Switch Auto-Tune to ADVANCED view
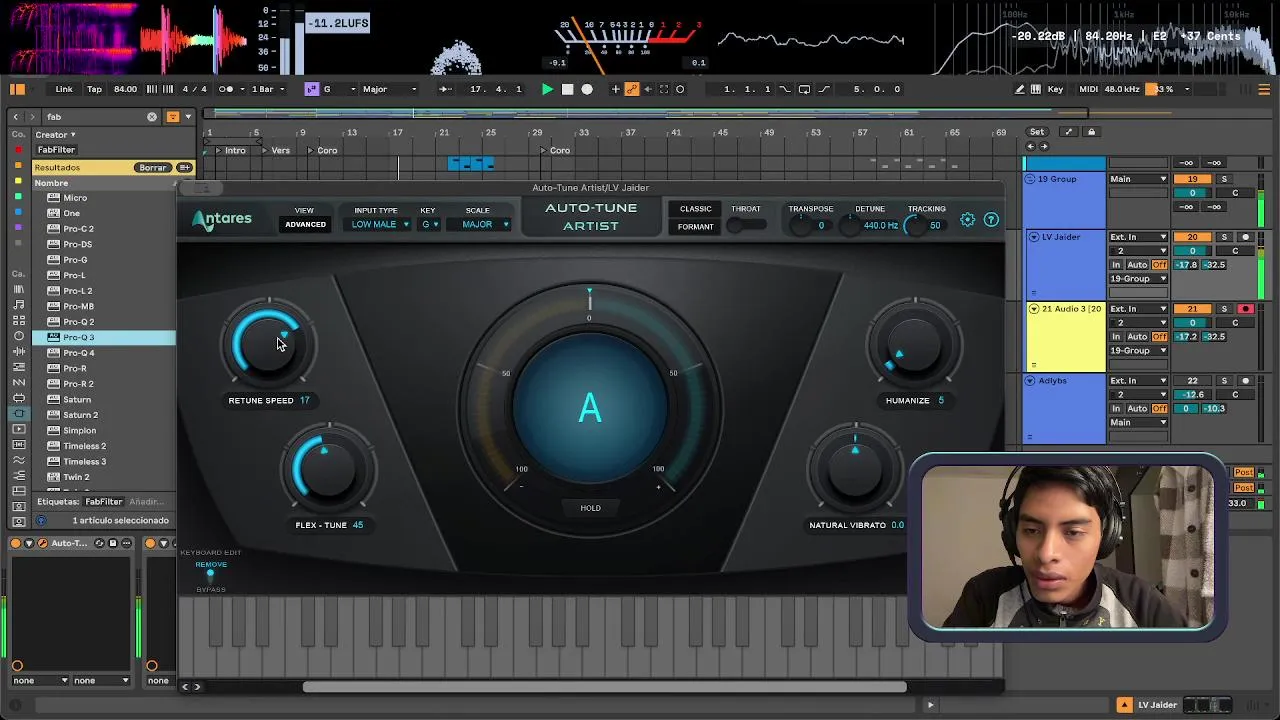The width and height of the screenshot is (1280, 720). click(x=305, y=224)
